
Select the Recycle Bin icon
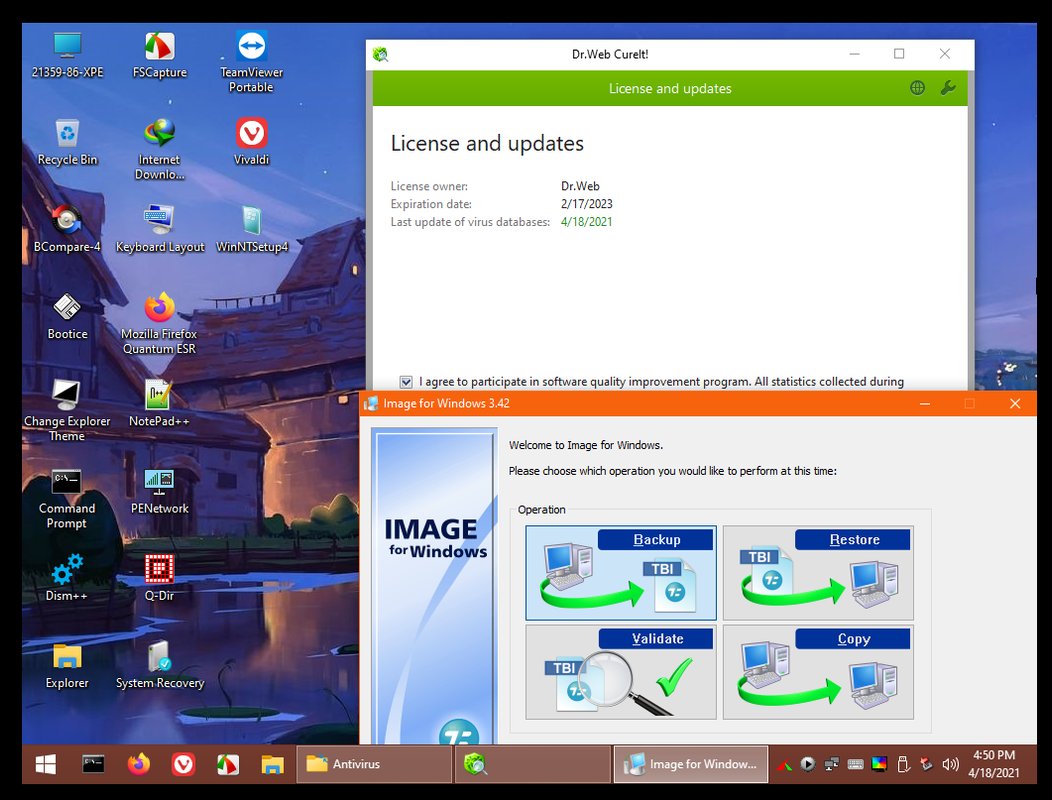67,142
